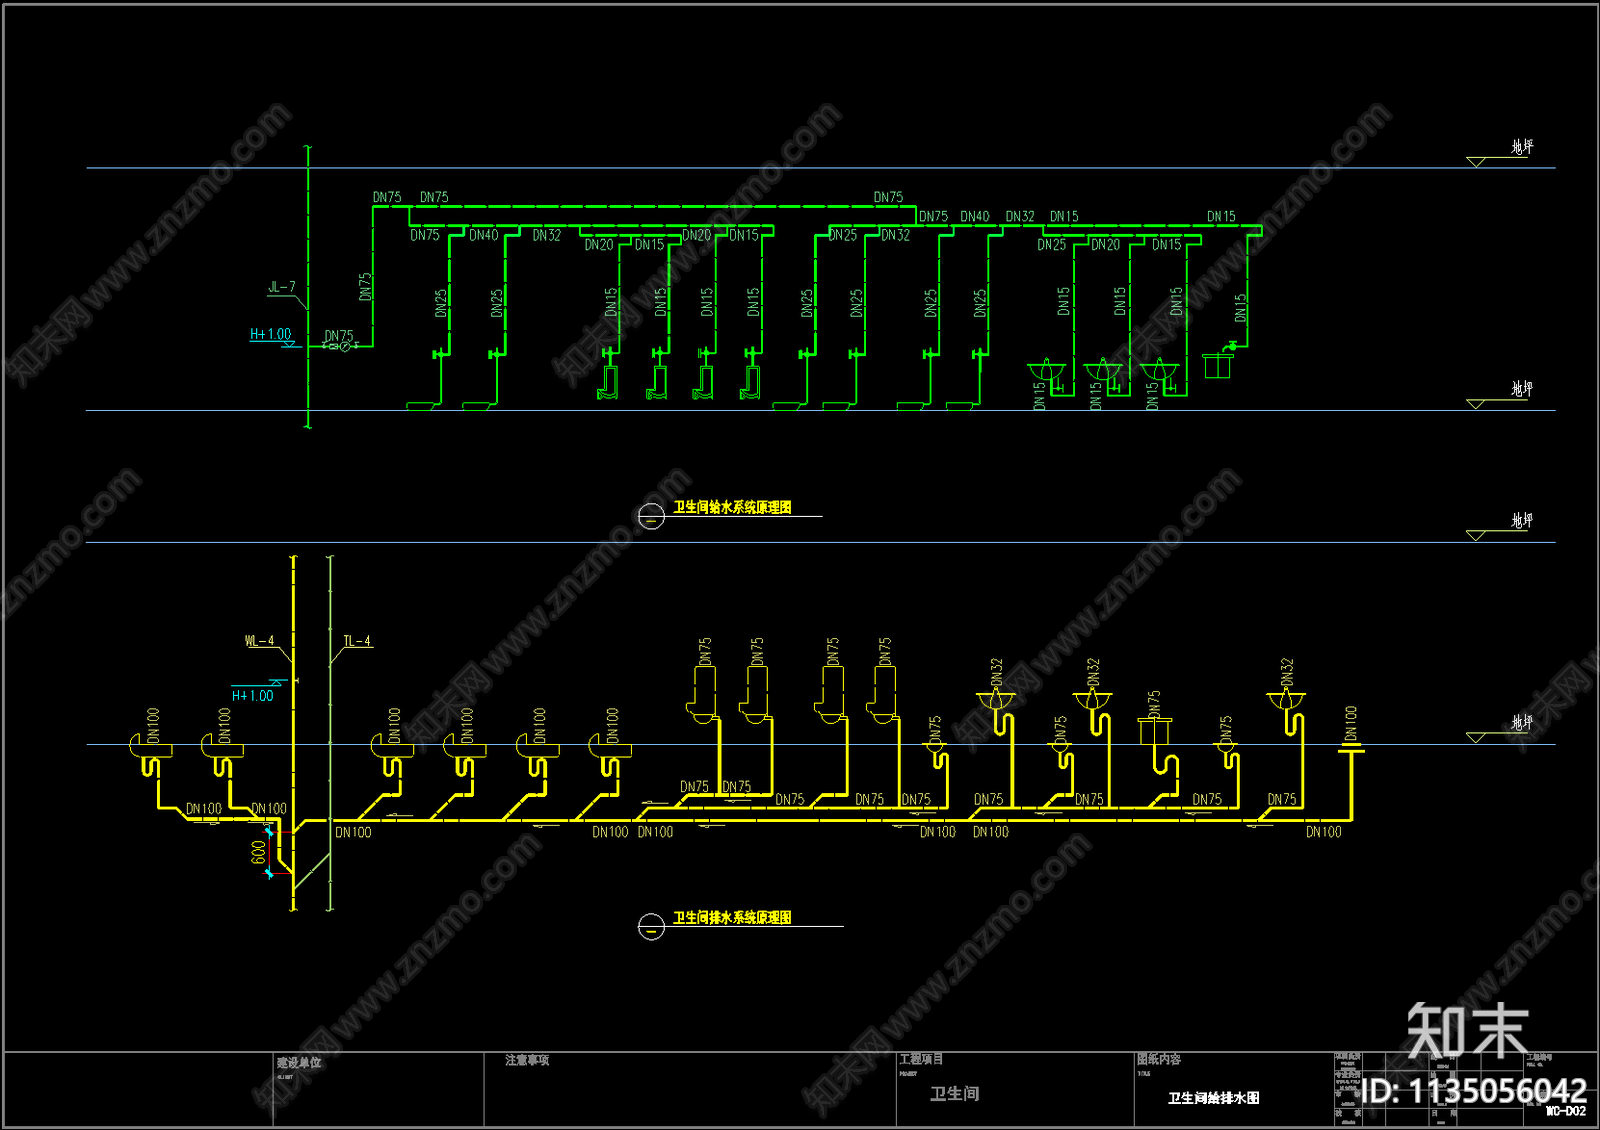Select the project name 卫生间
Image resolution: width=1600 pixels, height=1130 pixels.
[955, 1094]
